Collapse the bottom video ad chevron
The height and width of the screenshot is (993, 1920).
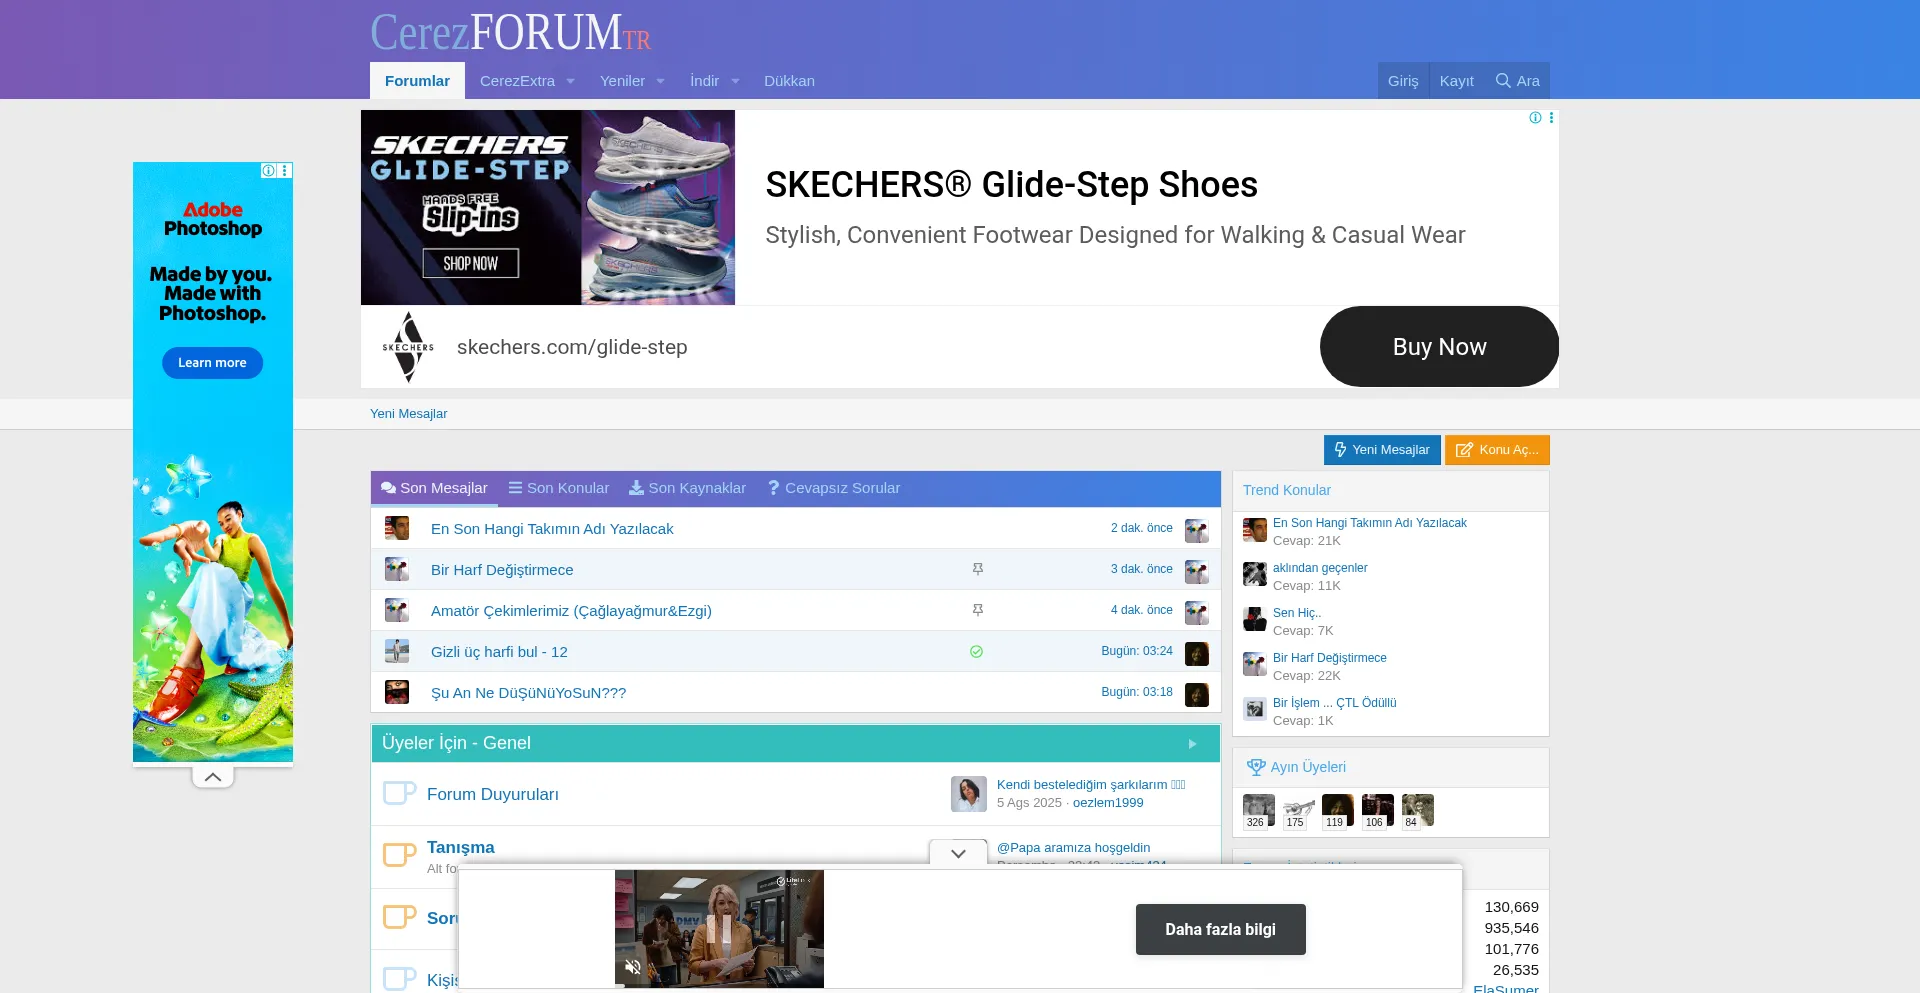(958, 853)
